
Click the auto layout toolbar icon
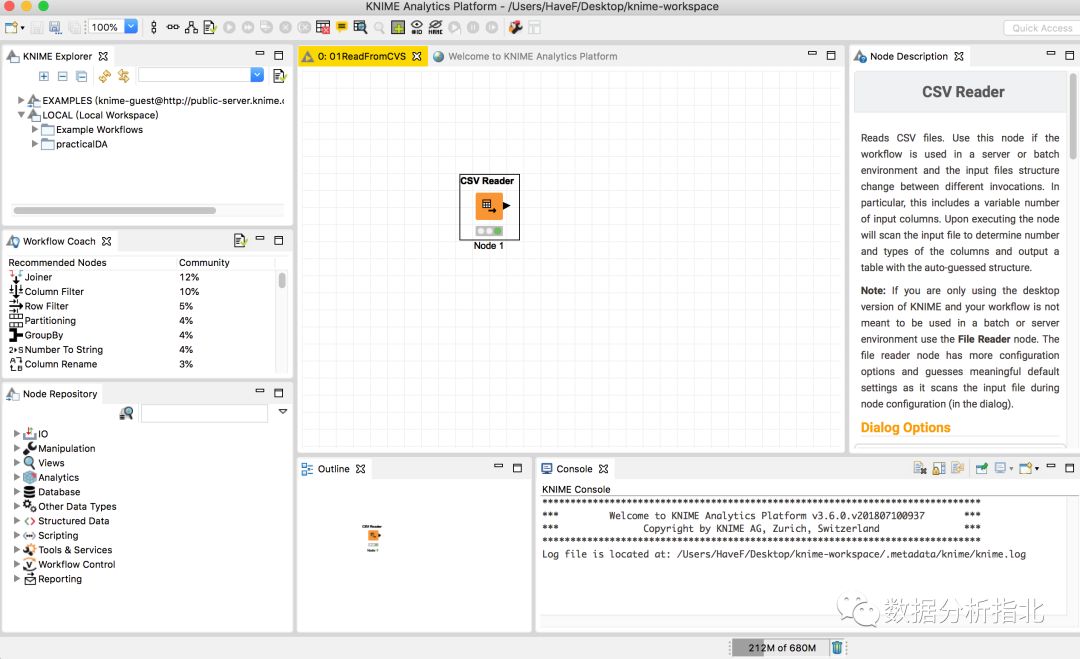[x=191, y=28]
